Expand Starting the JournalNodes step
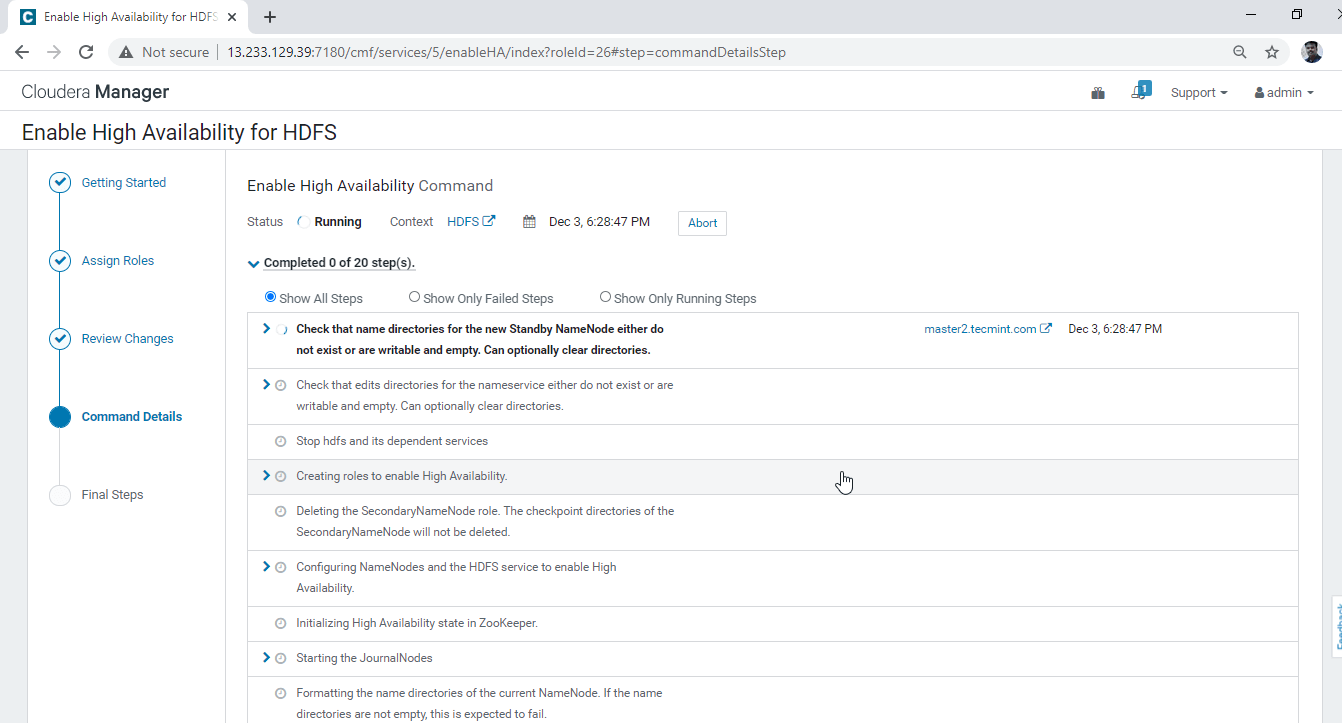 [x=266, y=657]
